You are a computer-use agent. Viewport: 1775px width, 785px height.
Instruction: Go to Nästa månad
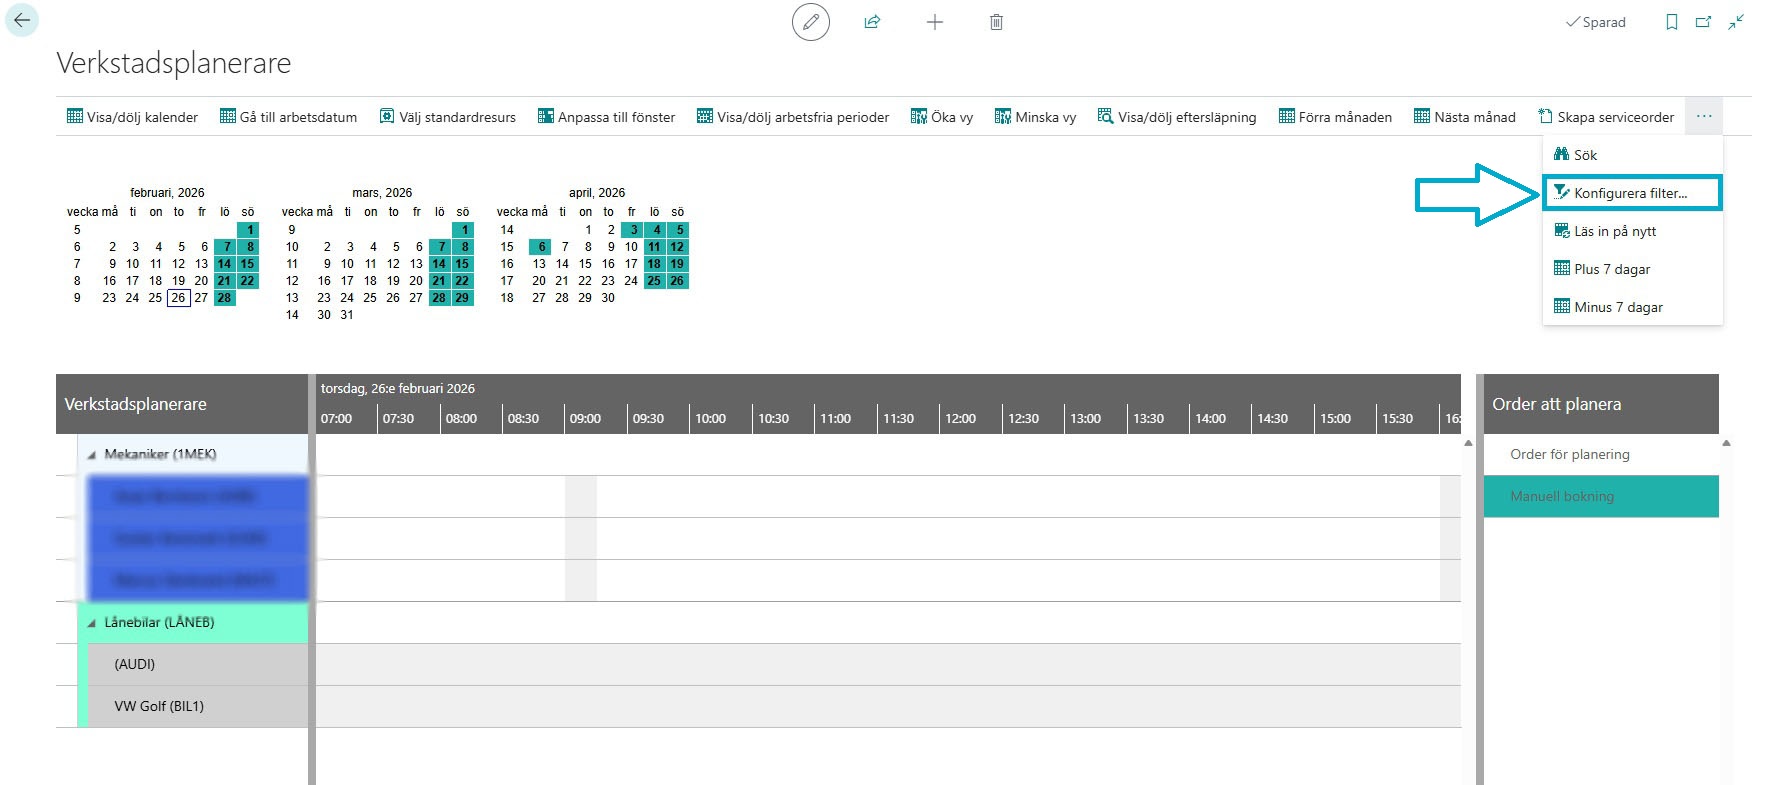(1464, 117)
